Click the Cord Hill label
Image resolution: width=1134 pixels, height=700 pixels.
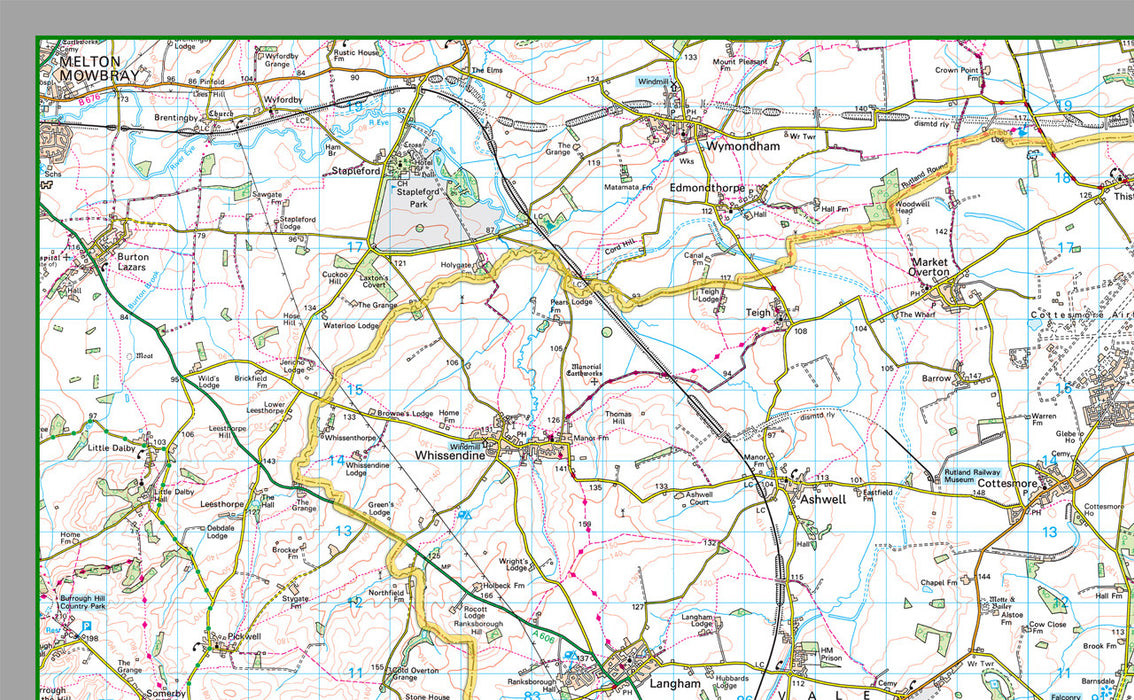(618, 247)
